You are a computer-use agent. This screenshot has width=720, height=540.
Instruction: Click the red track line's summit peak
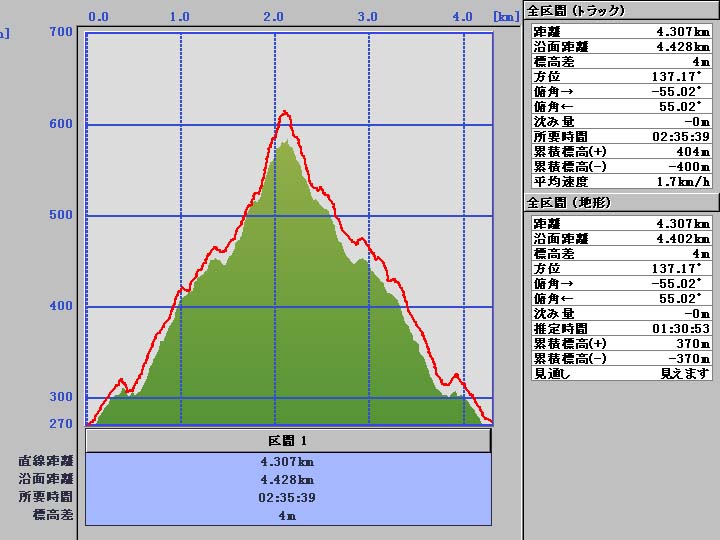285,113
